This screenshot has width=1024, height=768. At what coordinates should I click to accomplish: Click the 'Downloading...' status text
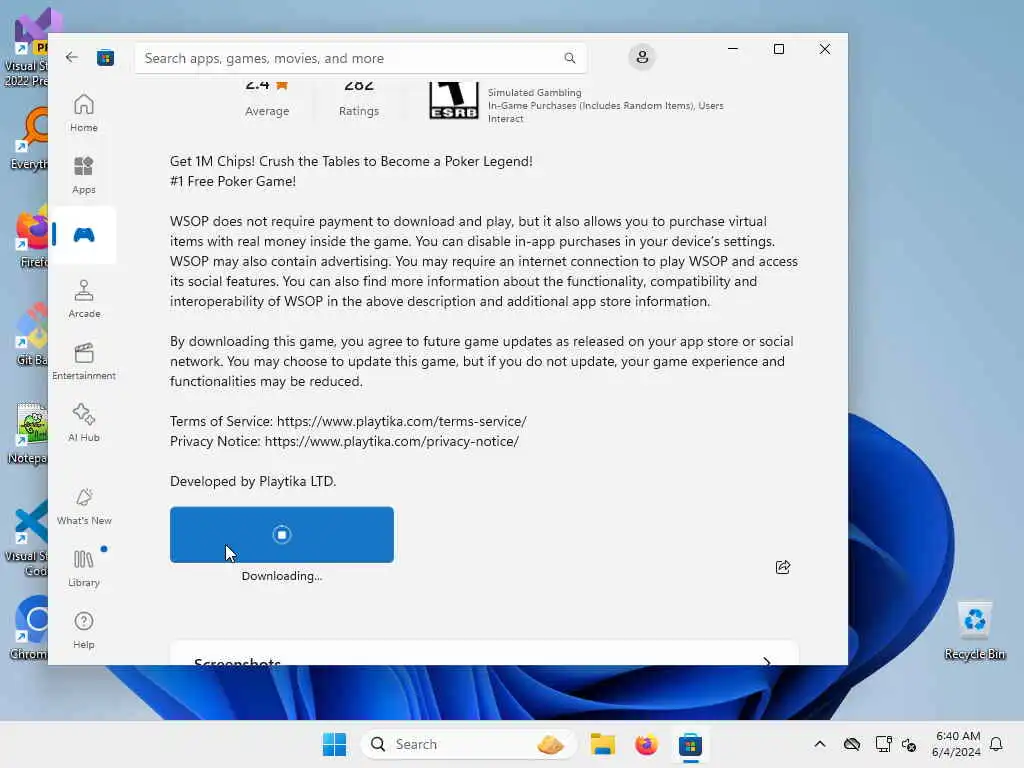[x=281, y=576]
